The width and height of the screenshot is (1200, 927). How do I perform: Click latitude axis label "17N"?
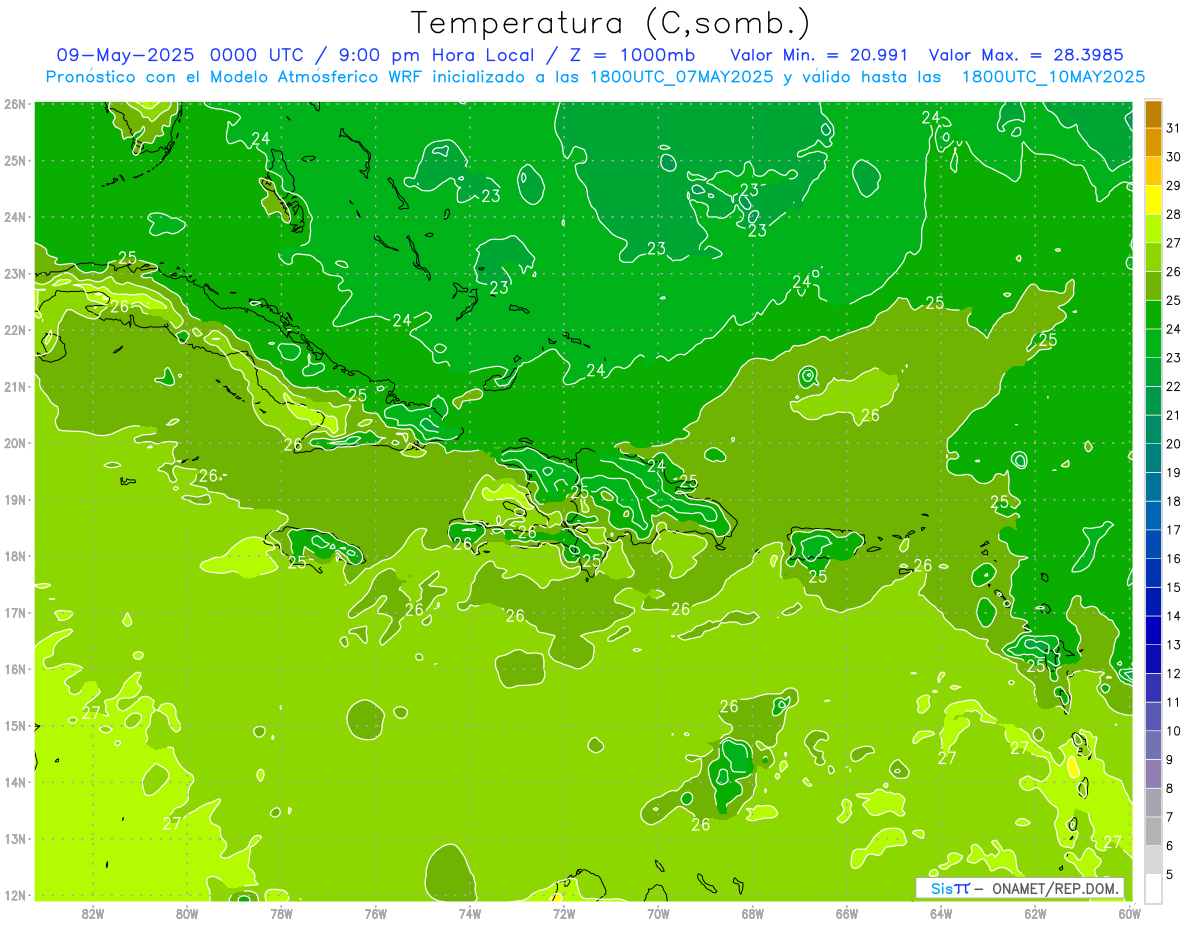click(16, 613)
